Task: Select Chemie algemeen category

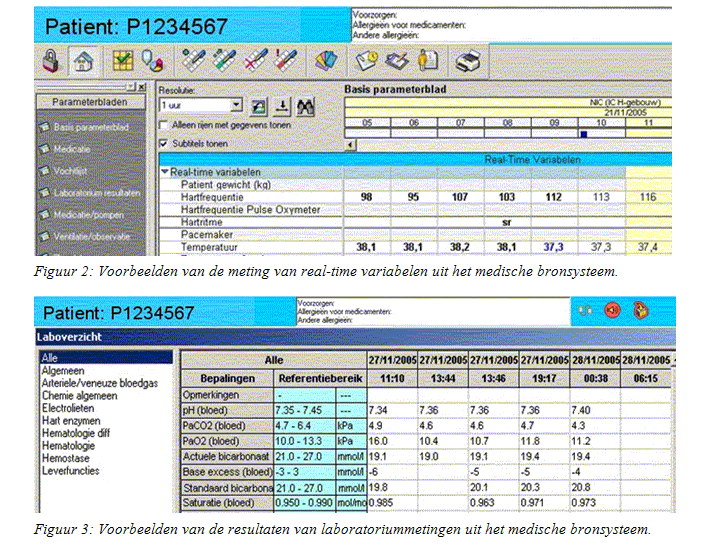Action: (80, 396)
